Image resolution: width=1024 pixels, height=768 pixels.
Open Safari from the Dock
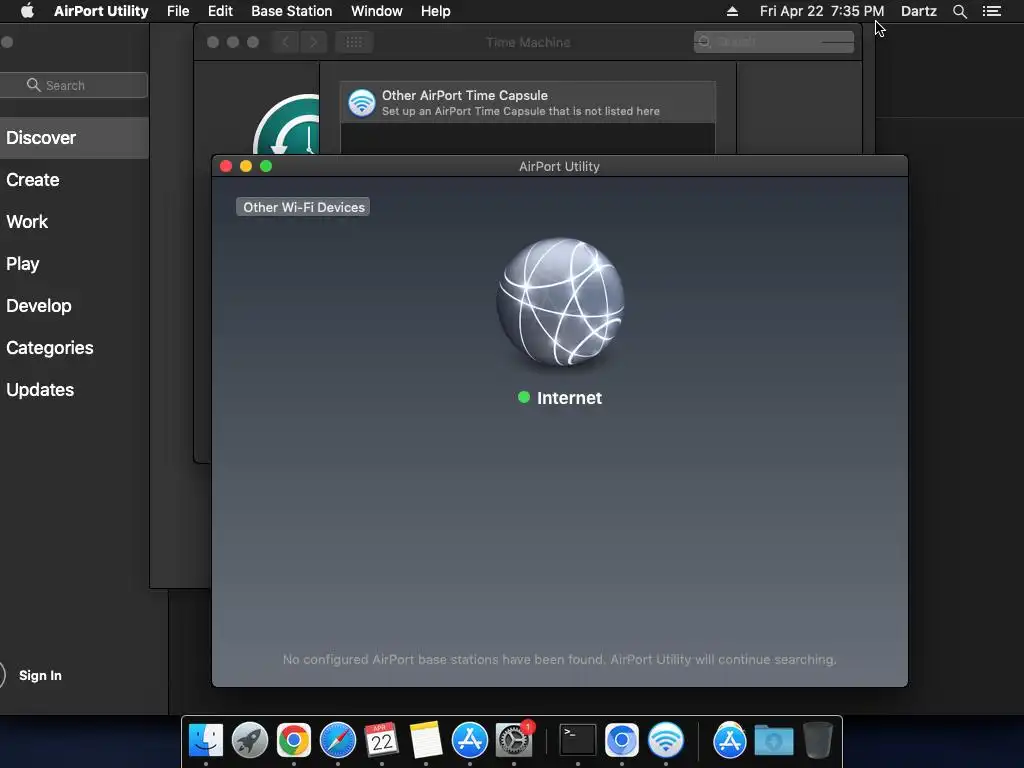click(338, 740)
